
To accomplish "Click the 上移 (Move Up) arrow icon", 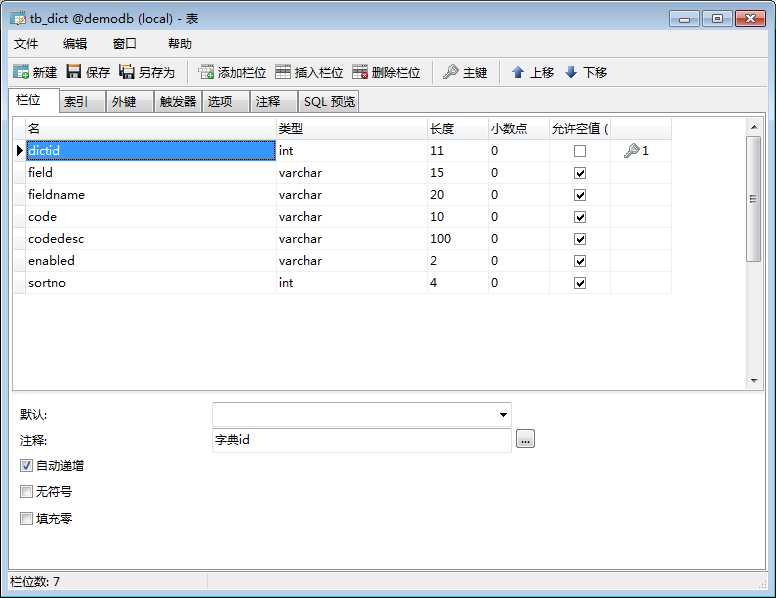I will click(518, 72).
